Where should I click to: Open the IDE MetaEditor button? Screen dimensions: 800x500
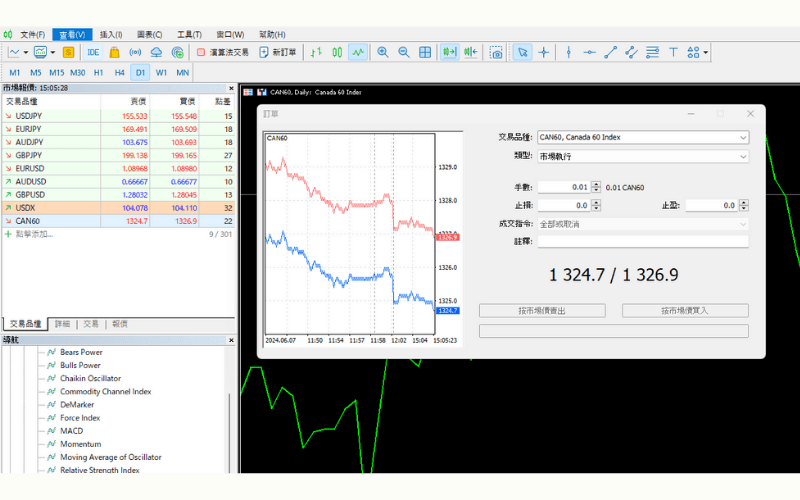[x=93, y=52]
